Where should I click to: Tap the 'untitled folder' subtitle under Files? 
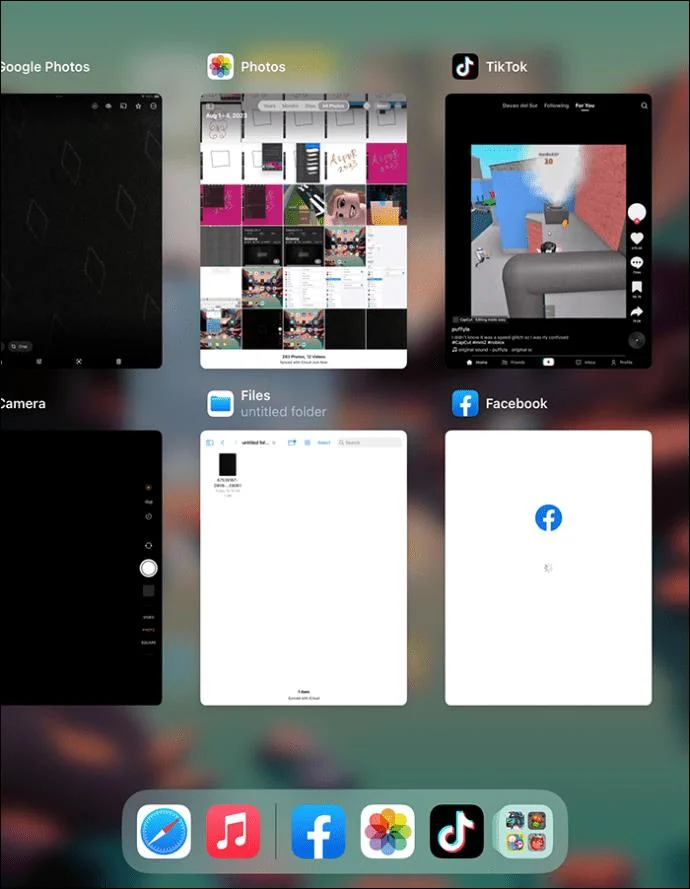pyautogui.click(x=283, y=412)
